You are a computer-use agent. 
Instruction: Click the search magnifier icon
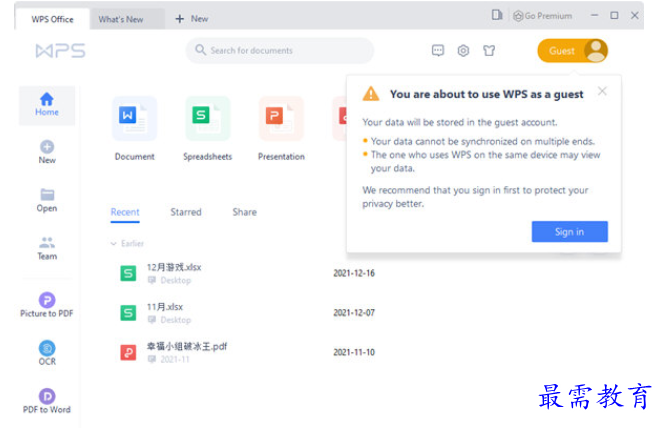201,50
